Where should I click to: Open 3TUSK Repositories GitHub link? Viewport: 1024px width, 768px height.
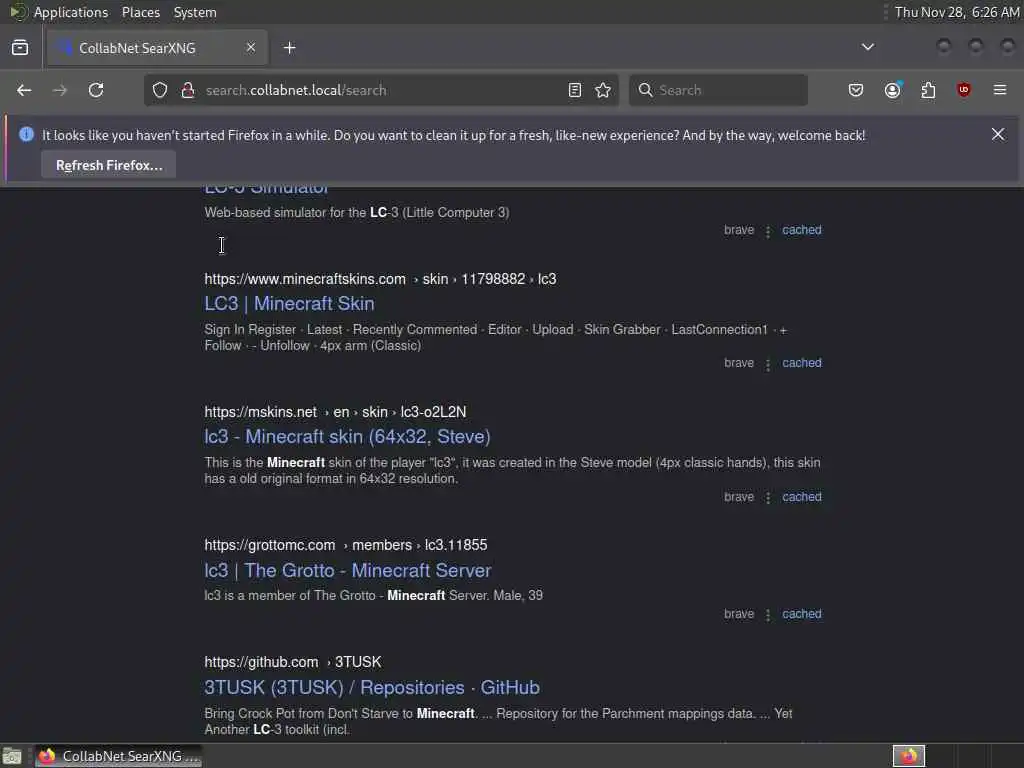pyautogui.click(x=372, y=687)
